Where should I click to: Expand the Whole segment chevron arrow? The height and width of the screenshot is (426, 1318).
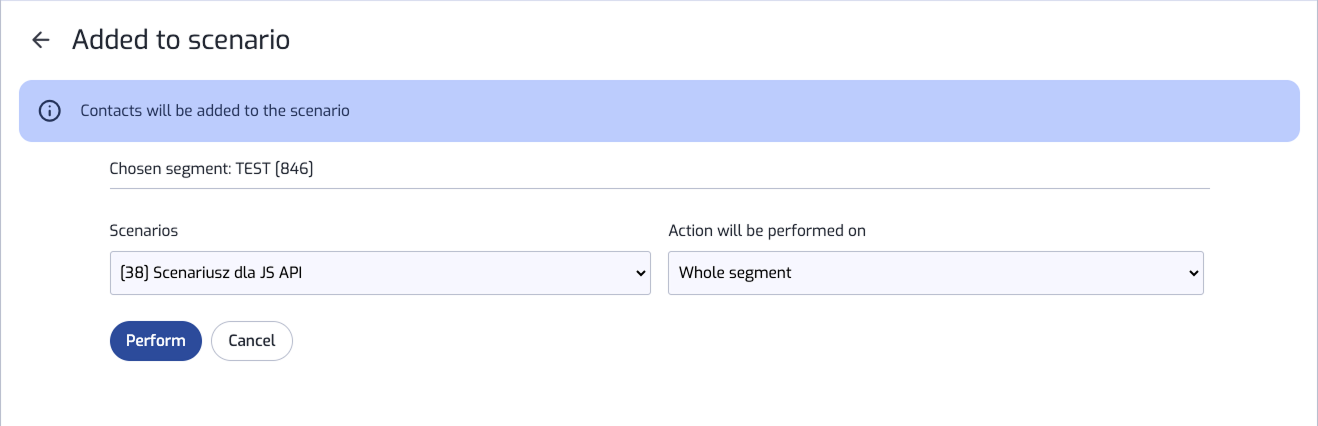(1193, 273)
